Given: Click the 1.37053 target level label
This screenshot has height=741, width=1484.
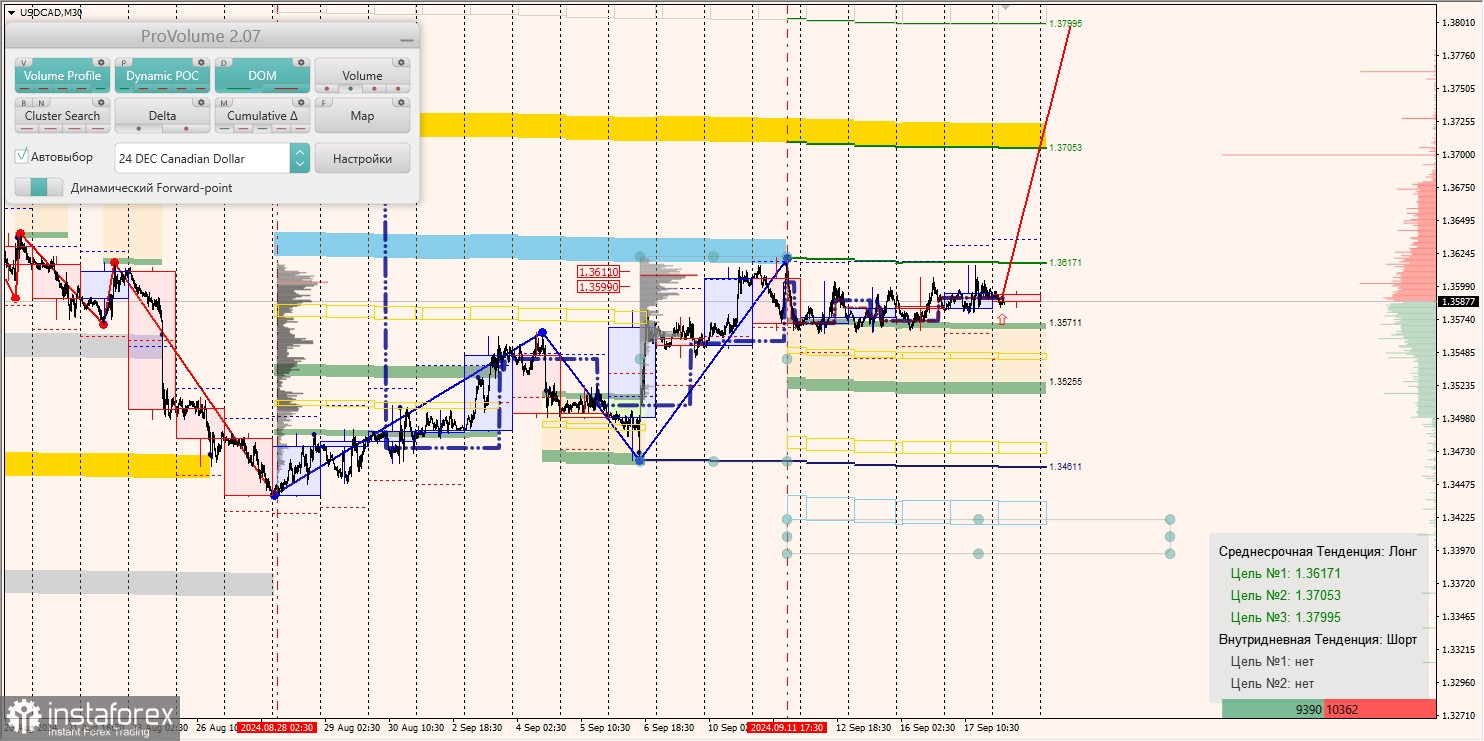Looking at the screenshot, I should (x=1065, y=148).
